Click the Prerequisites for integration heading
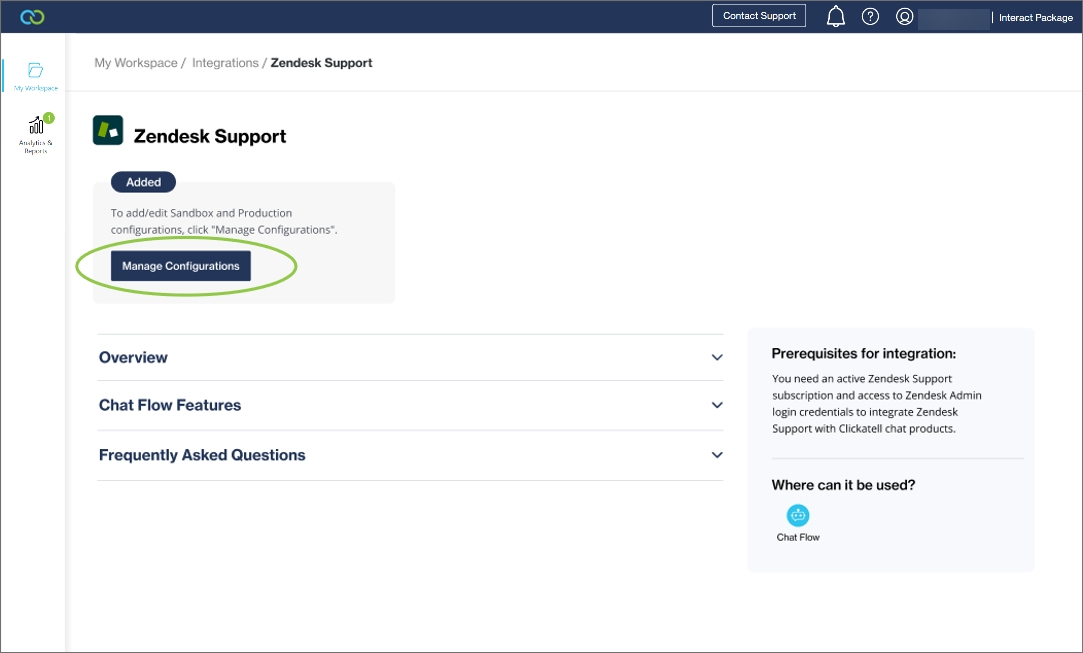Screen dimensions: 1083x653 (863, 353)
